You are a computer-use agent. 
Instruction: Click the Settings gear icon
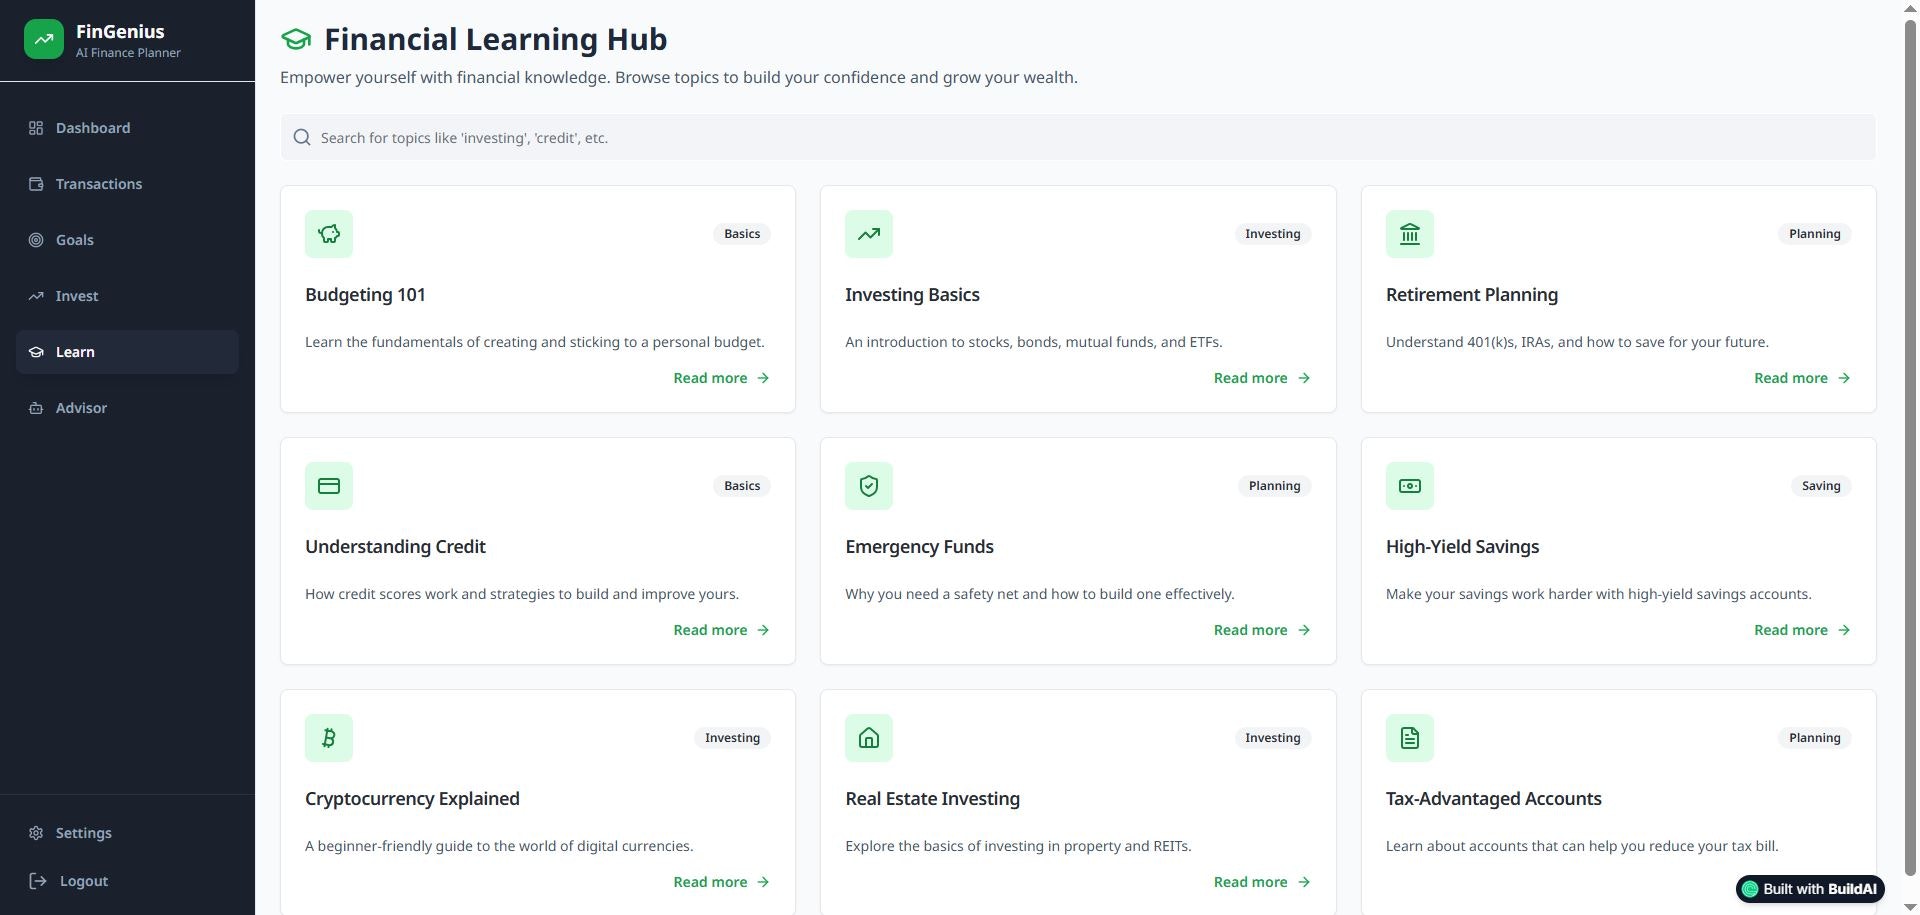click(x=36, y=833)
